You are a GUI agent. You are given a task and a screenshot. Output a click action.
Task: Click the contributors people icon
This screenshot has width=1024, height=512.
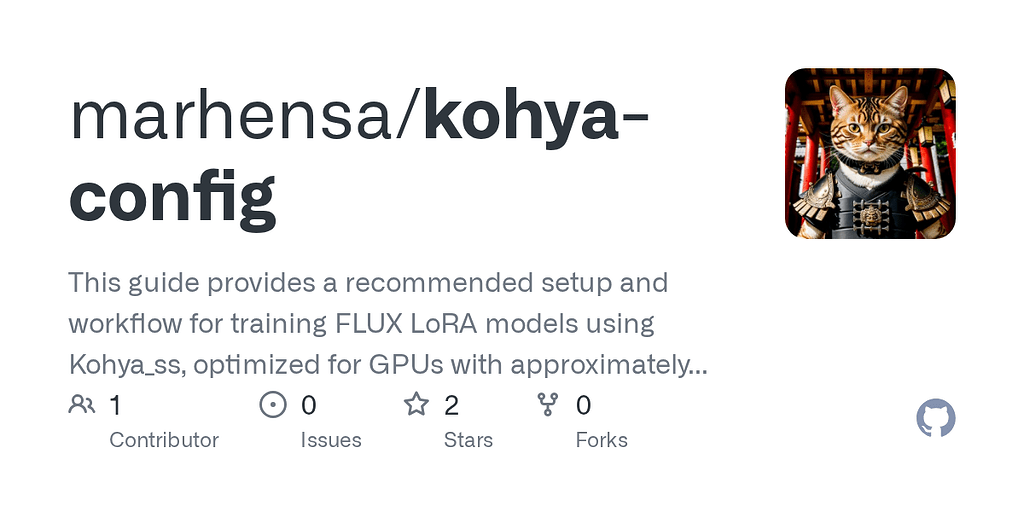pyautogui.click(x=81, y=405)
